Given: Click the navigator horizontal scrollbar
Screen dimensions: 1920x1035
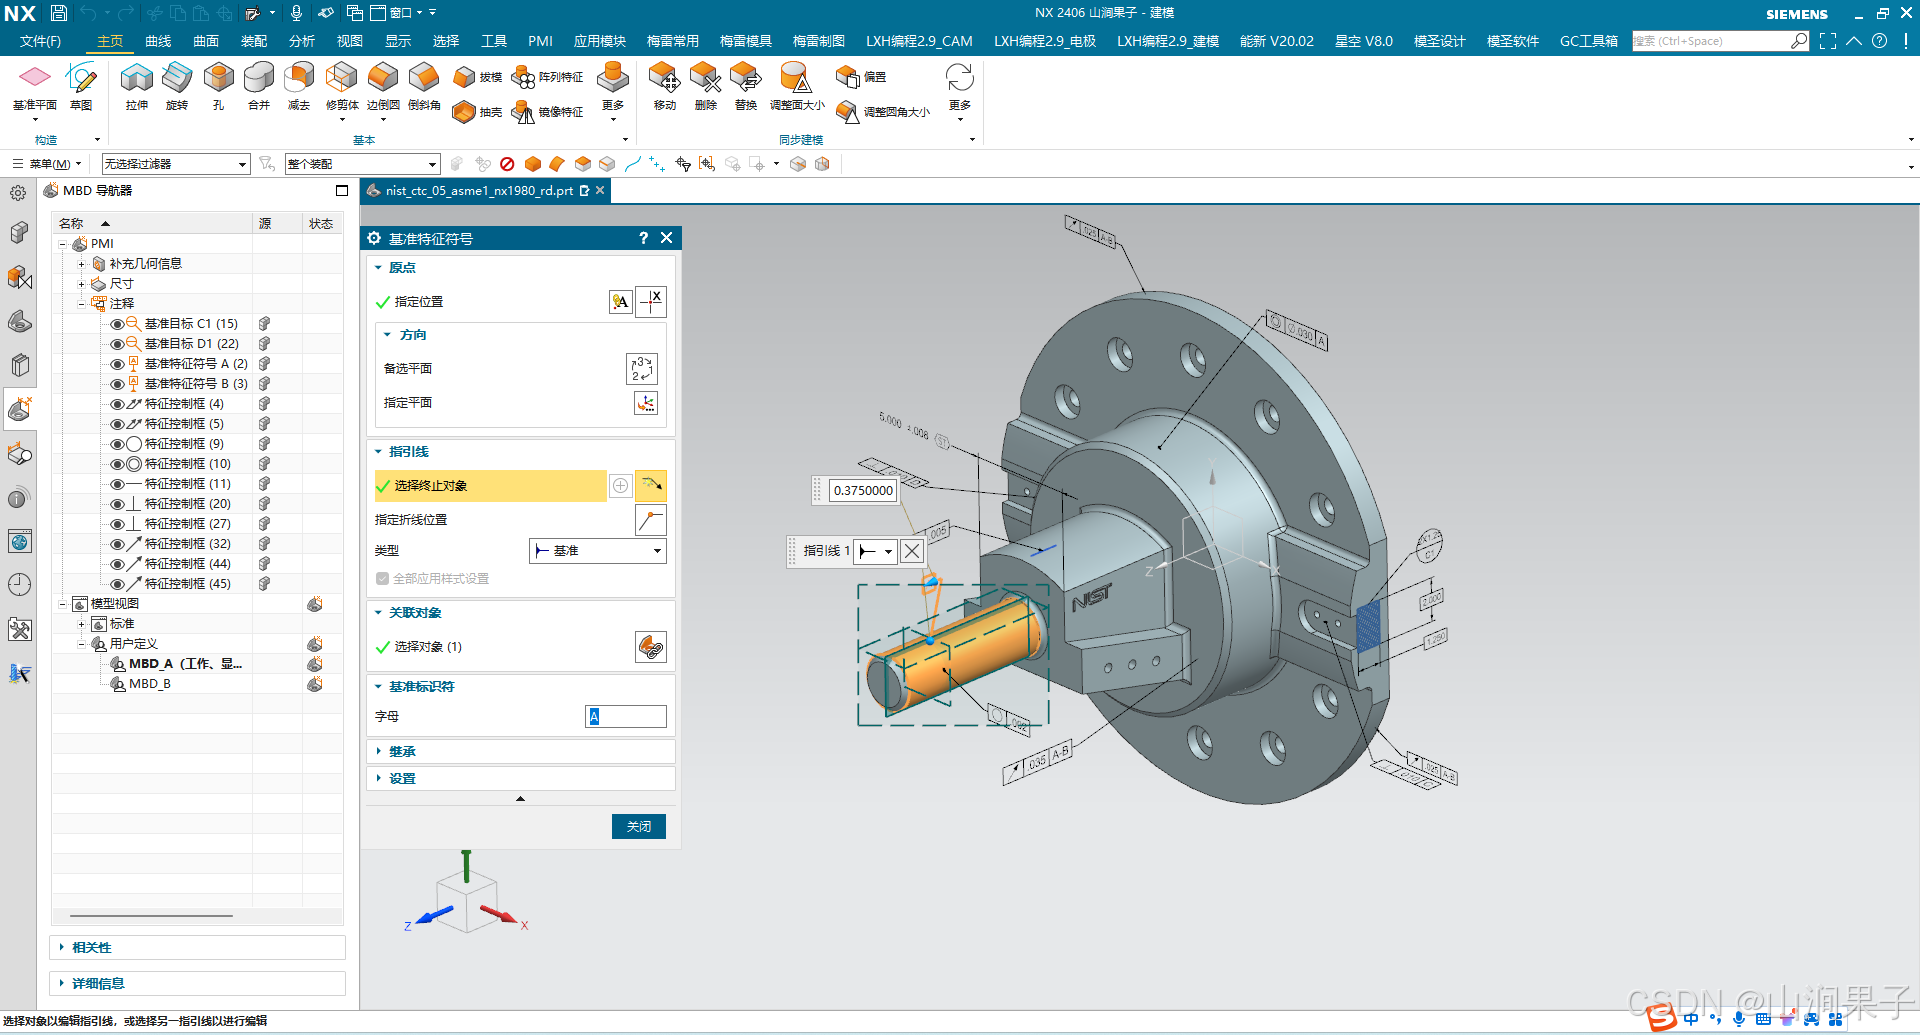Looking at the screenshot, I should (151, 916).
